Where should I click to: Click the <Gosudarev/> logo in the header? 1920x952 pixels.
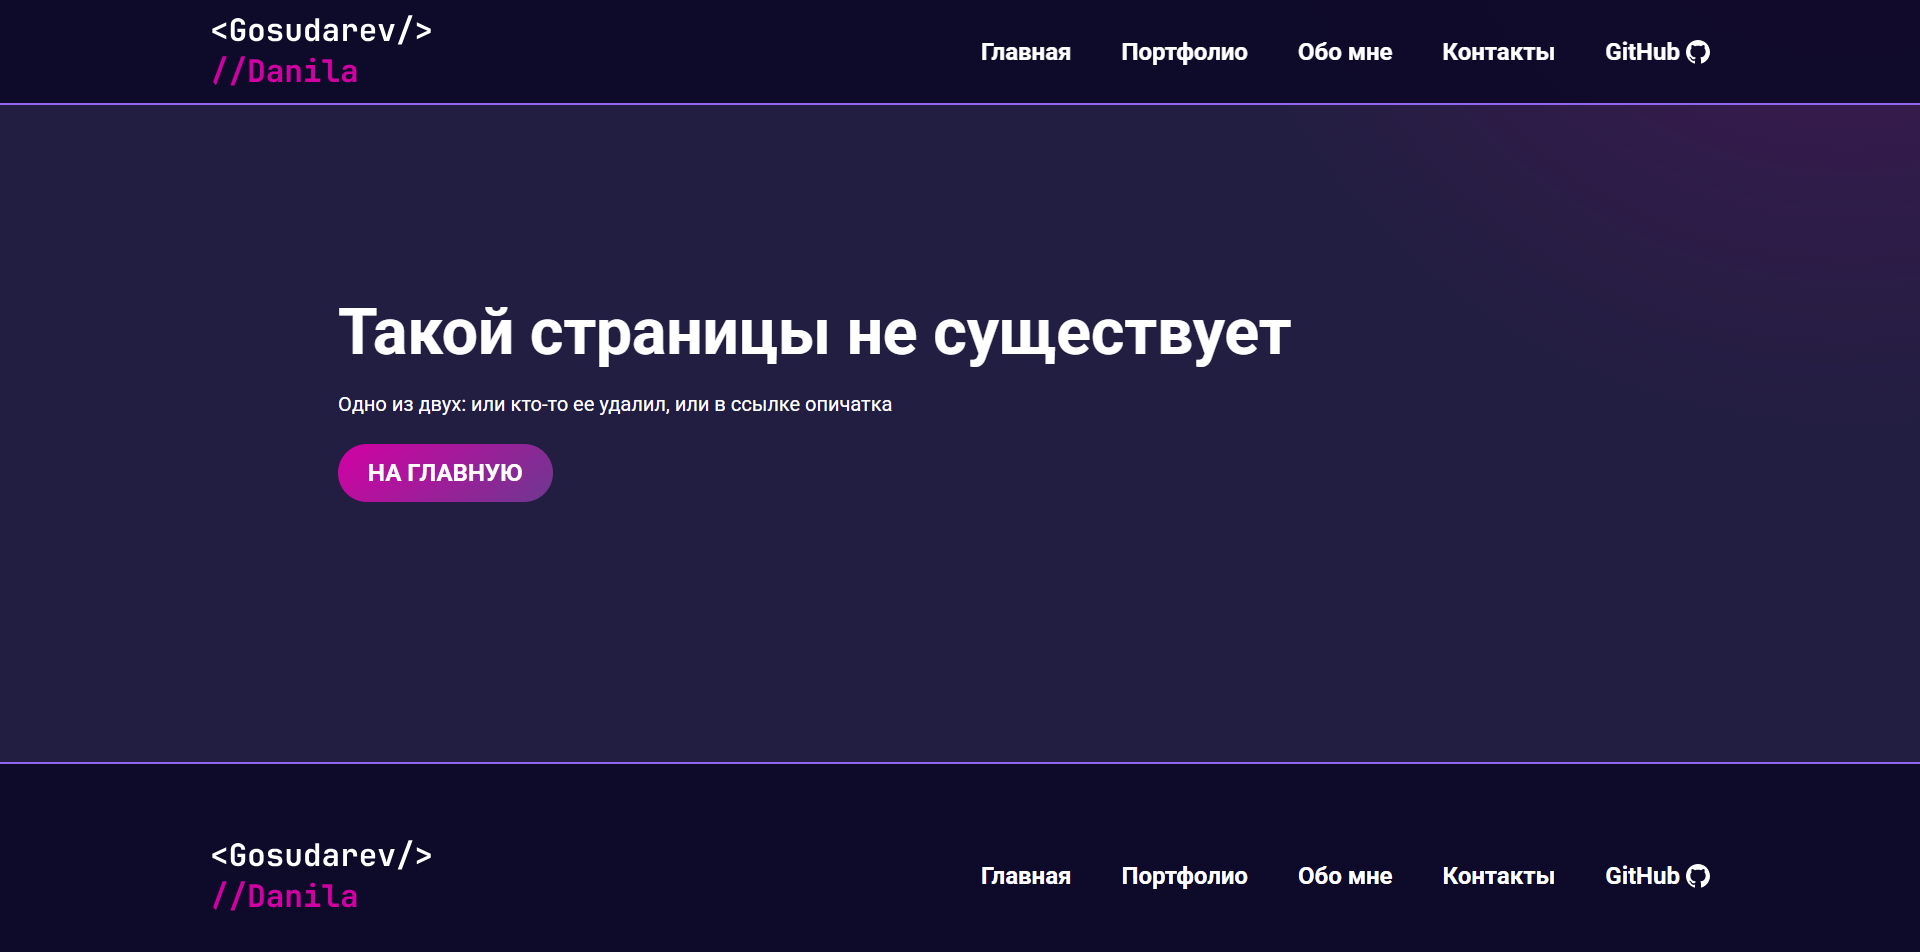coord(322,30)
